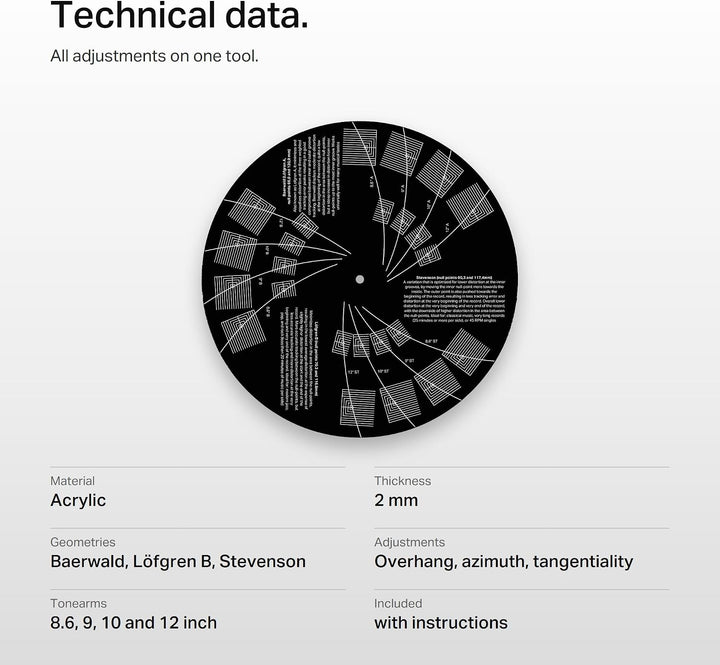Viewport: 720px width, 665px height.
Task: Select the "Included" spec label
Action: [398, 603]
